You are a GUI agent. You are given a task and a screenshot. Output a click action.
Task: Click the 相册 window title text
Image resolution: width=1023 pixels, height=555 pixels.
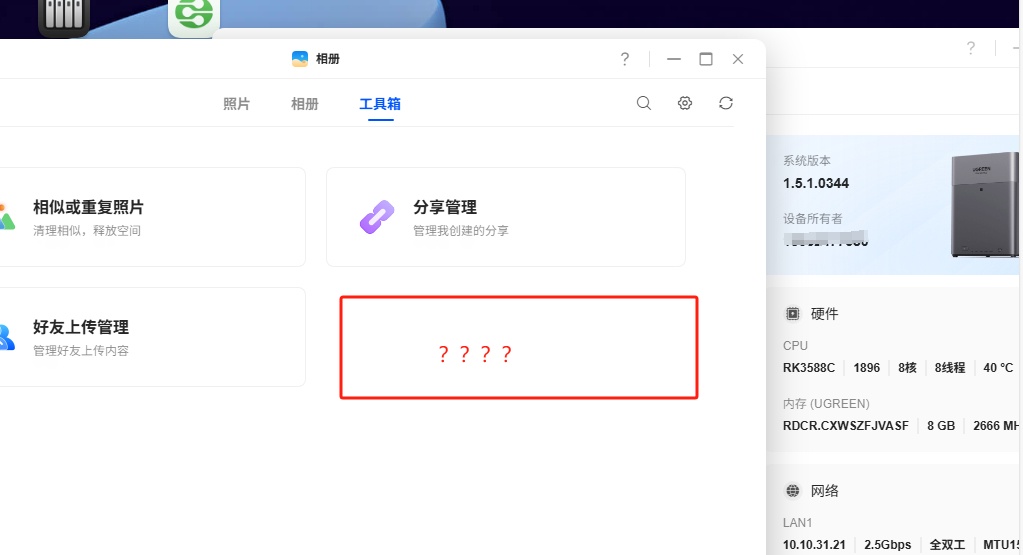click(328, 59)
